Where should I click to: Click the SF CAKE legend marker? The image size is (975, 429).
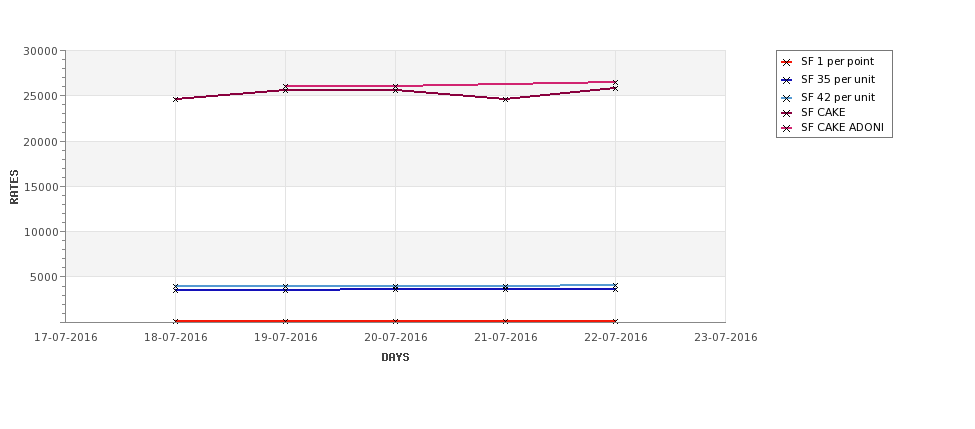pyautogui.click(x=787, y=113)
